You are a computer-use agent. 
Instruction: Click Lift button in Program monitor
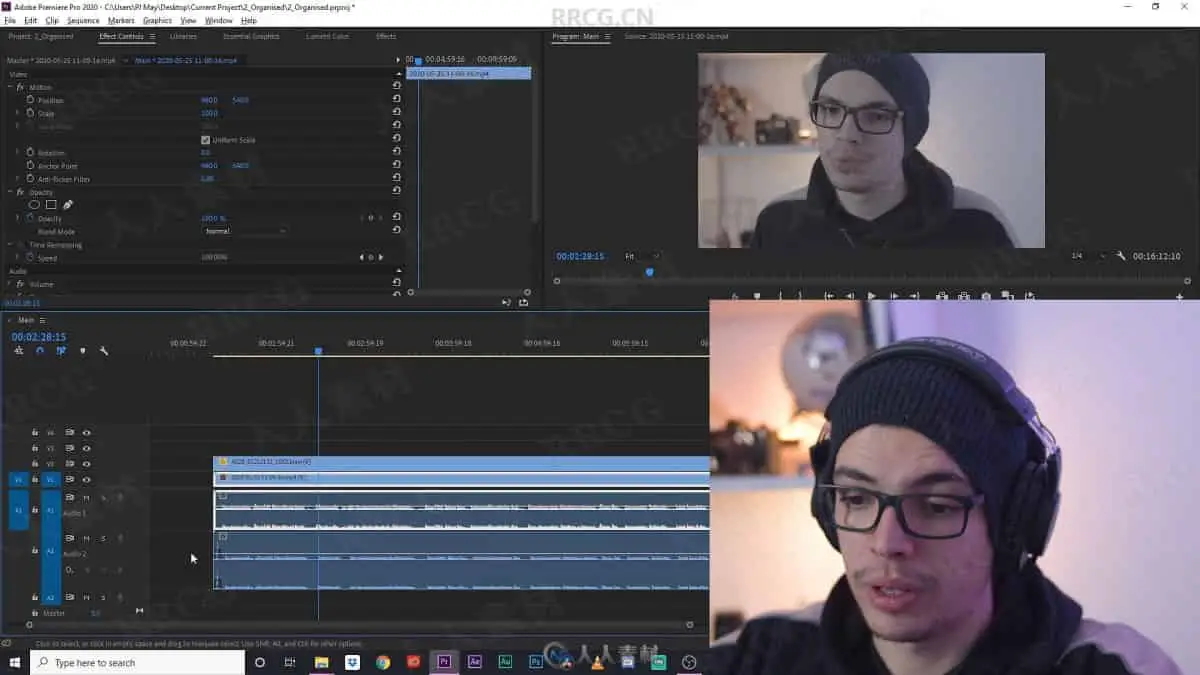942,296
